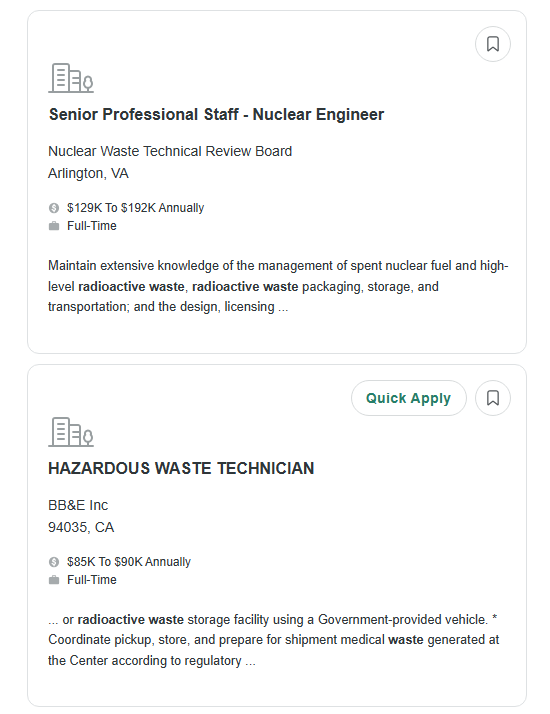This screenshot has width=550, height=714.
Task: Click briefcase icon in Nuclear Engineer card
Action: click(54, 226)
